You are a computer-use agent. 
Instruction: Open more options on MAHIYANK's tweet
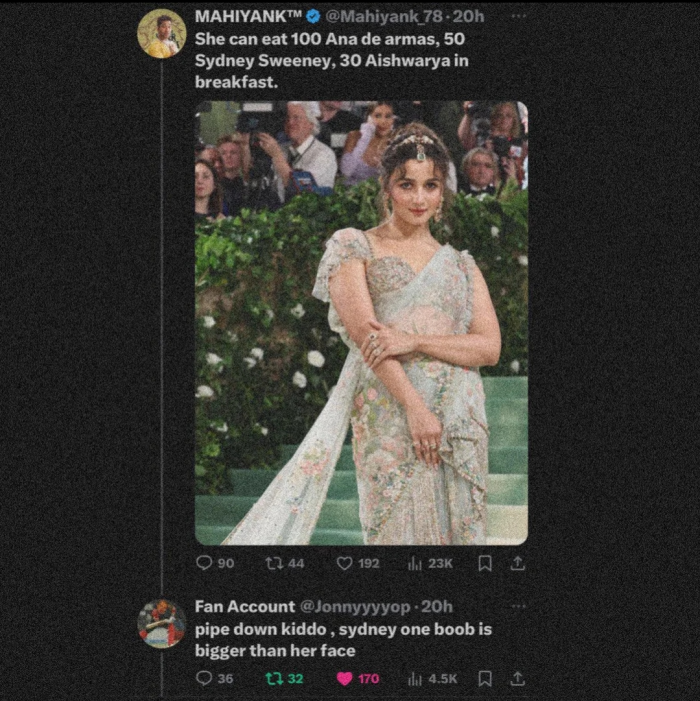[517, 17]
